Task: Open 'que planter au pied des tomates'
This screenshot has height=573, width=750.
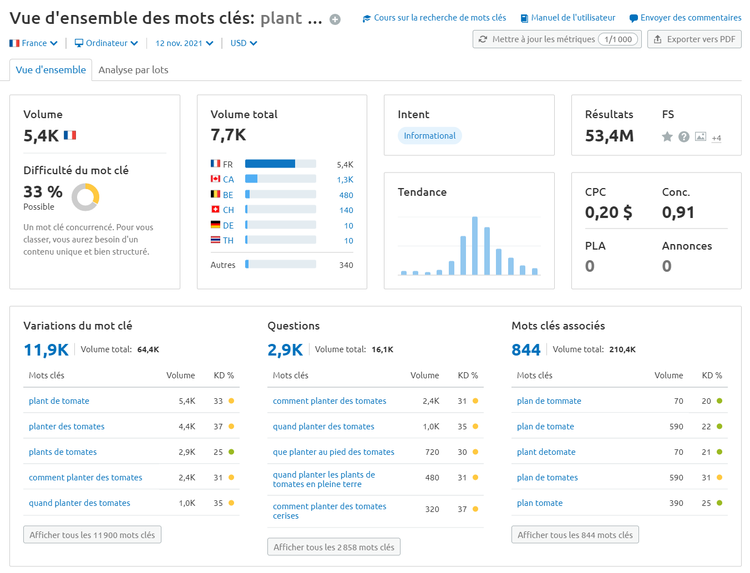Action: [x=333, y=452]
